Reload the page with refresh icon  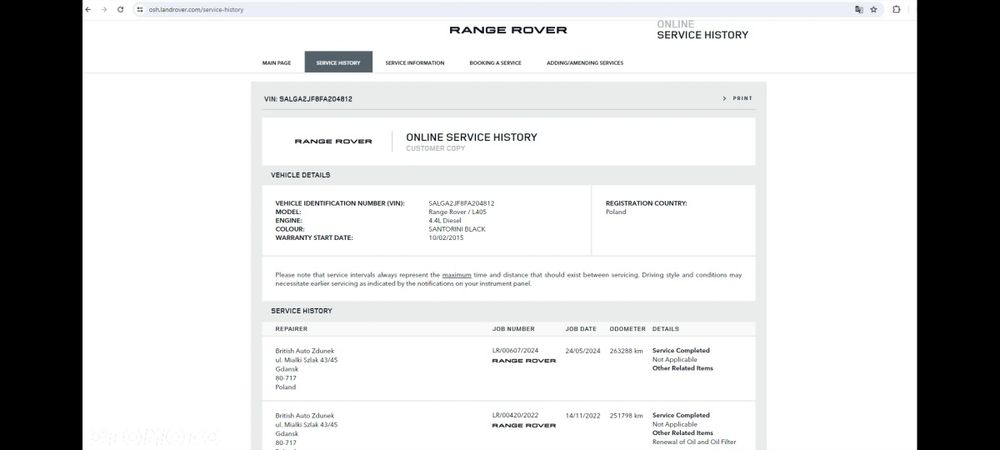tap(121, 10)
